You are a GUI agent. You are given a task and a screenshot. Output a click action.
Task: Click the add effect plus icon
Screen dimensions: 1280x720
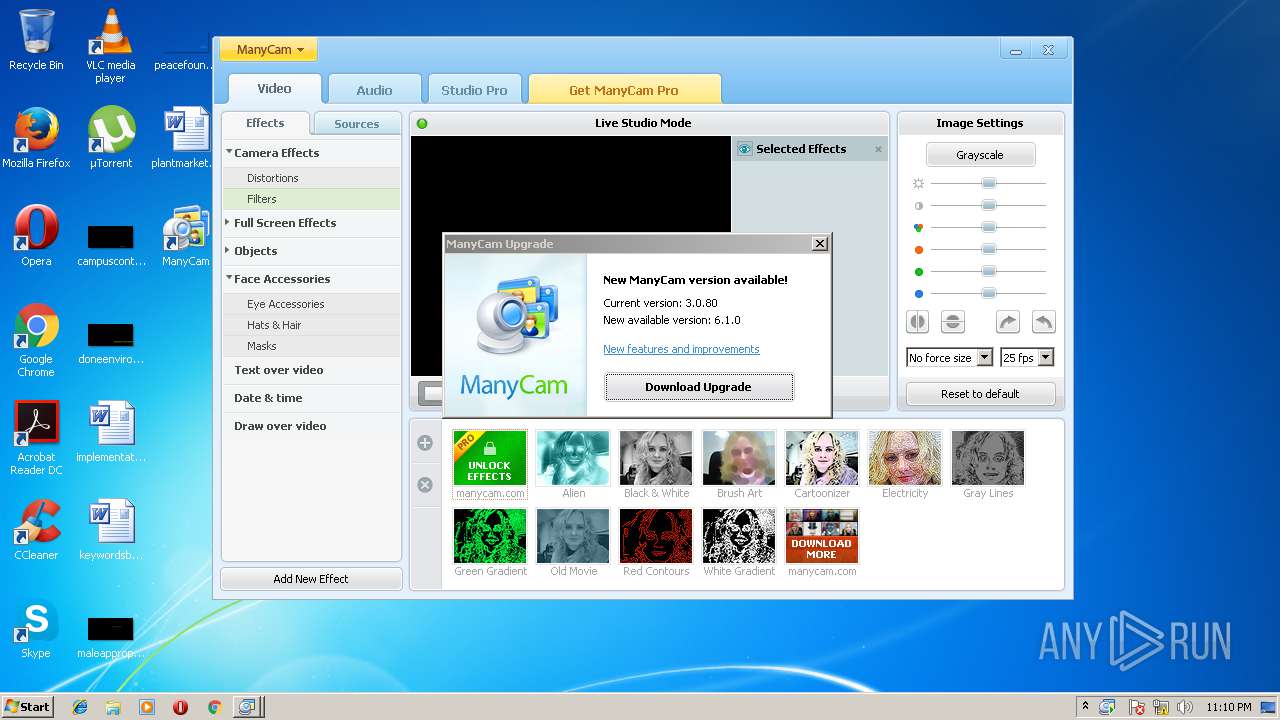pos(425,443)
